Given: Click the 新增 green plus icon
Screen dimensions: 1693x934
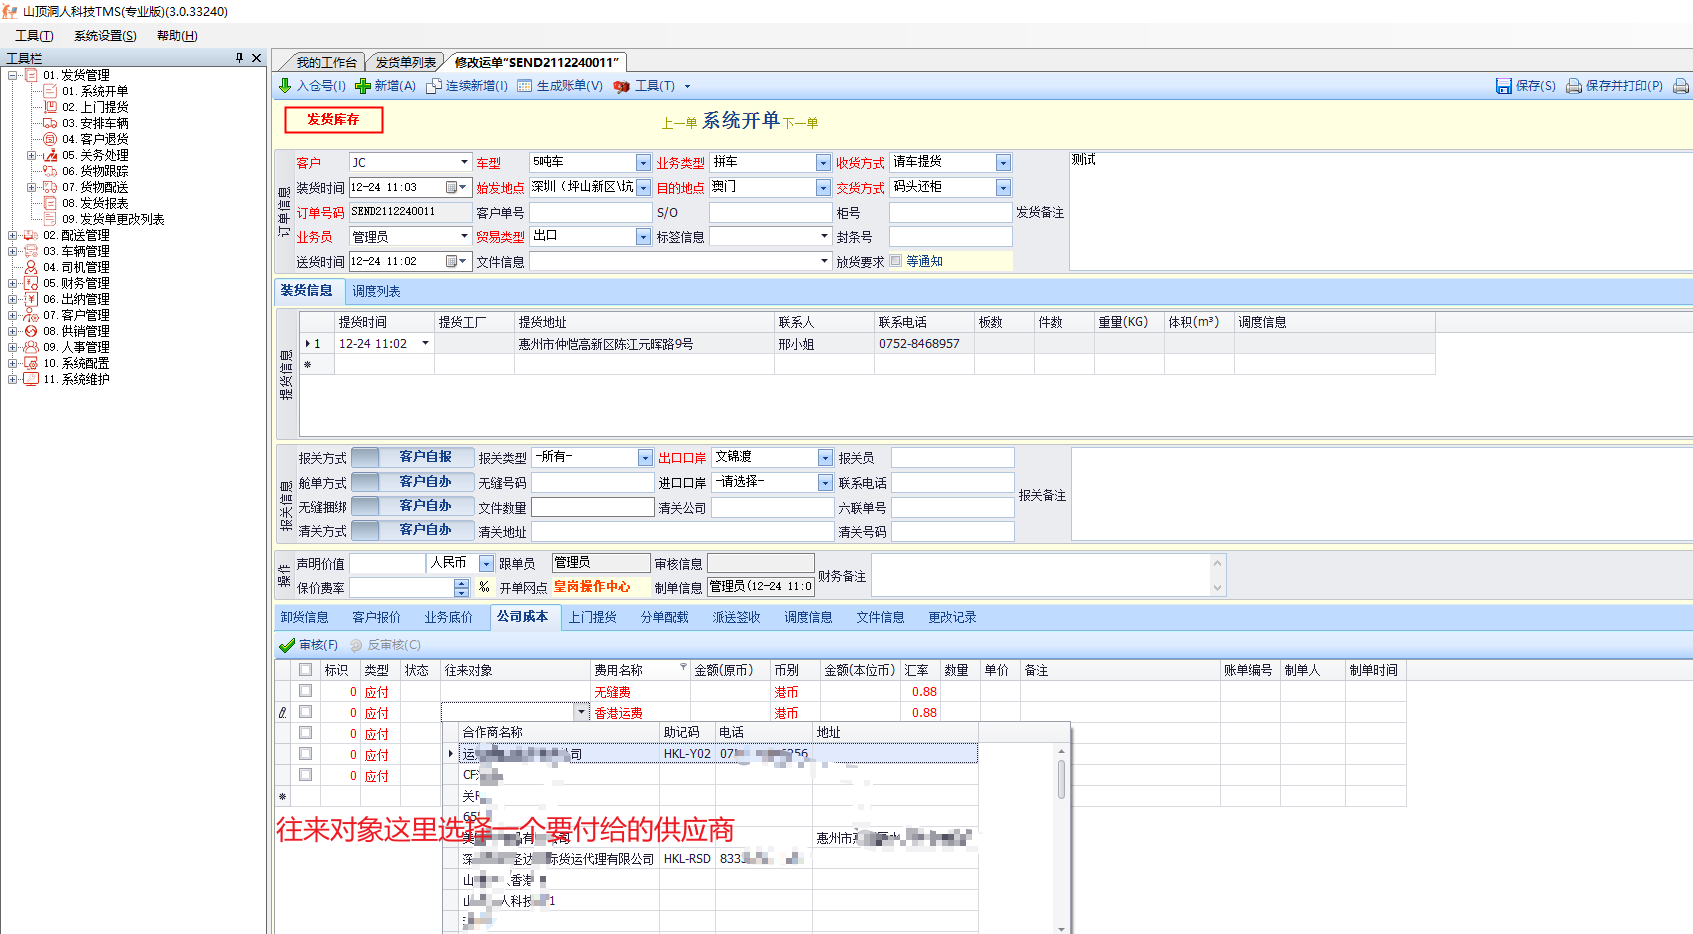Looking at the screenshot, I should pyautogui.click(x=363, y=86).
